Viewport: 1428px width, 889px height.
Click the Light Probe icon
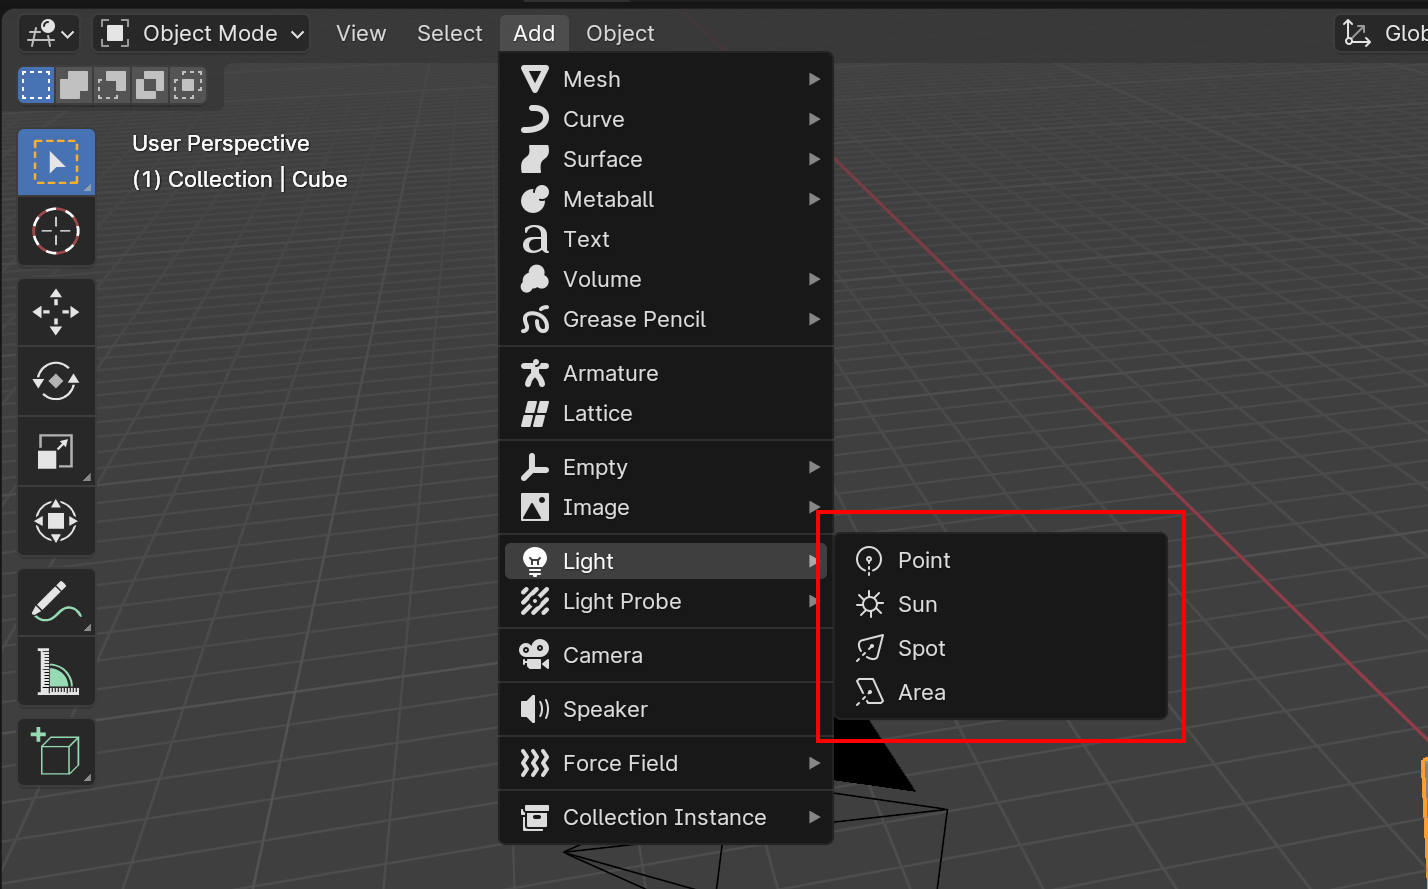coord(535,601)
